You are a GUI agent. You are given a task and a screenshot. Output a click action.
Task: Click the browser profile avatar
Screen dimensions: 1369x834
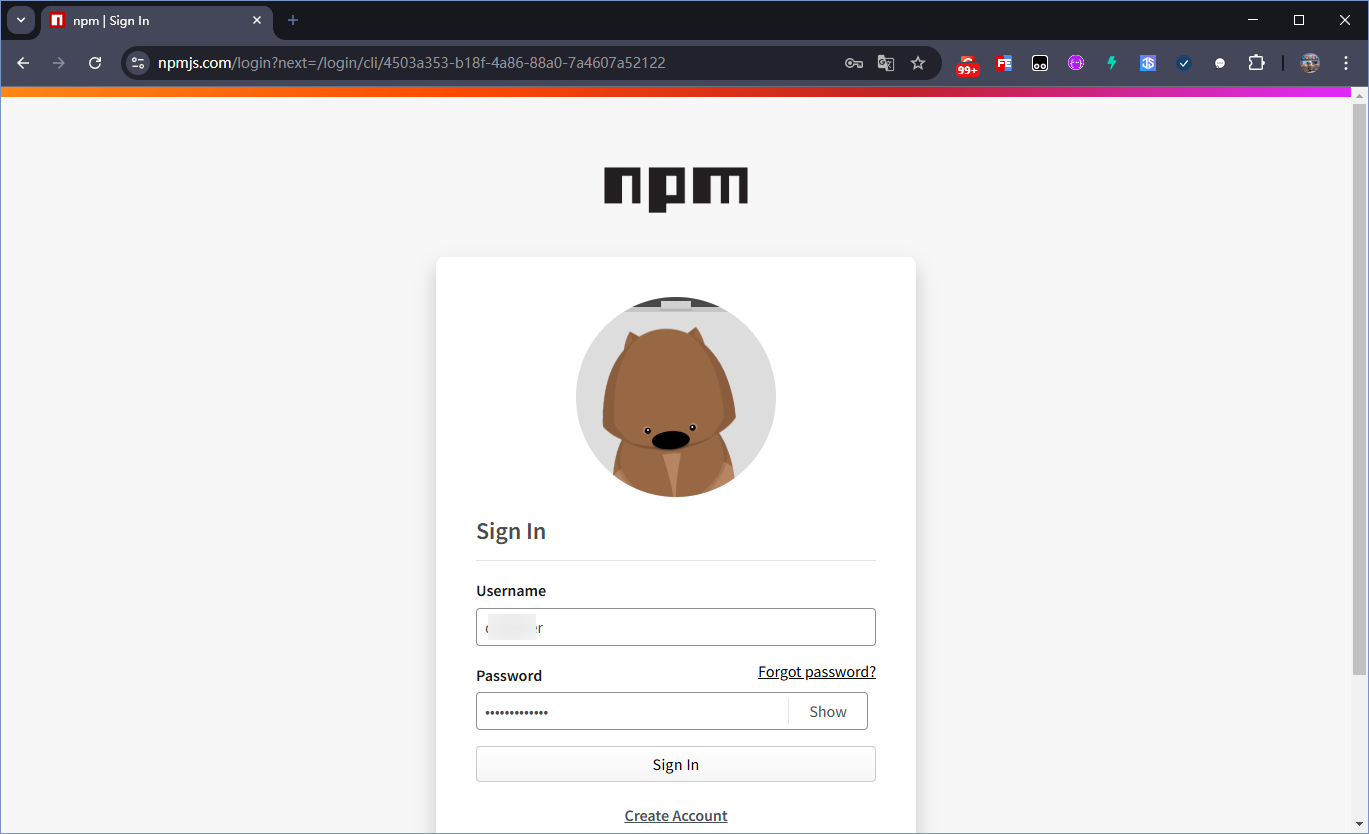[1309, 62]
